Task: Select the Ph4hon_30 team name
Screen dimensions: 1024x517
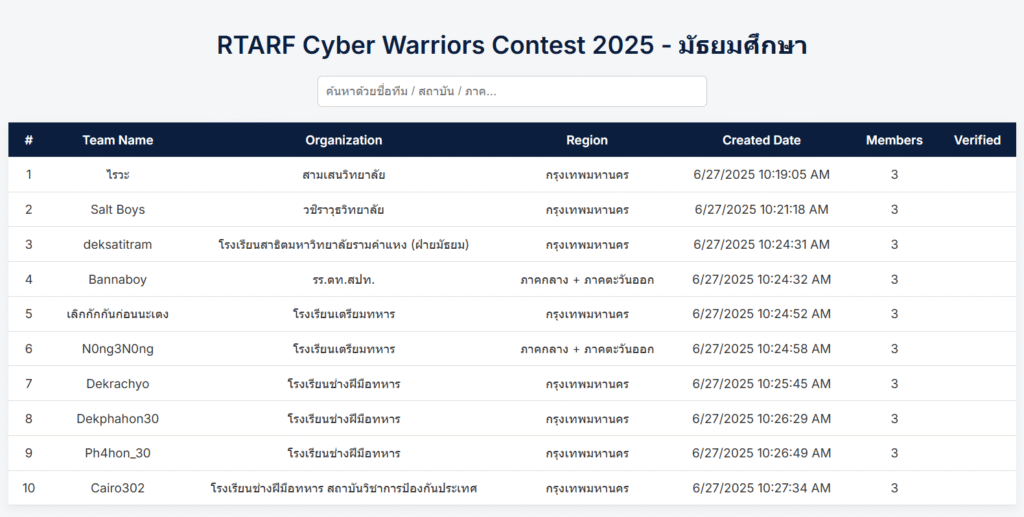Action: [x=118, y=453]
